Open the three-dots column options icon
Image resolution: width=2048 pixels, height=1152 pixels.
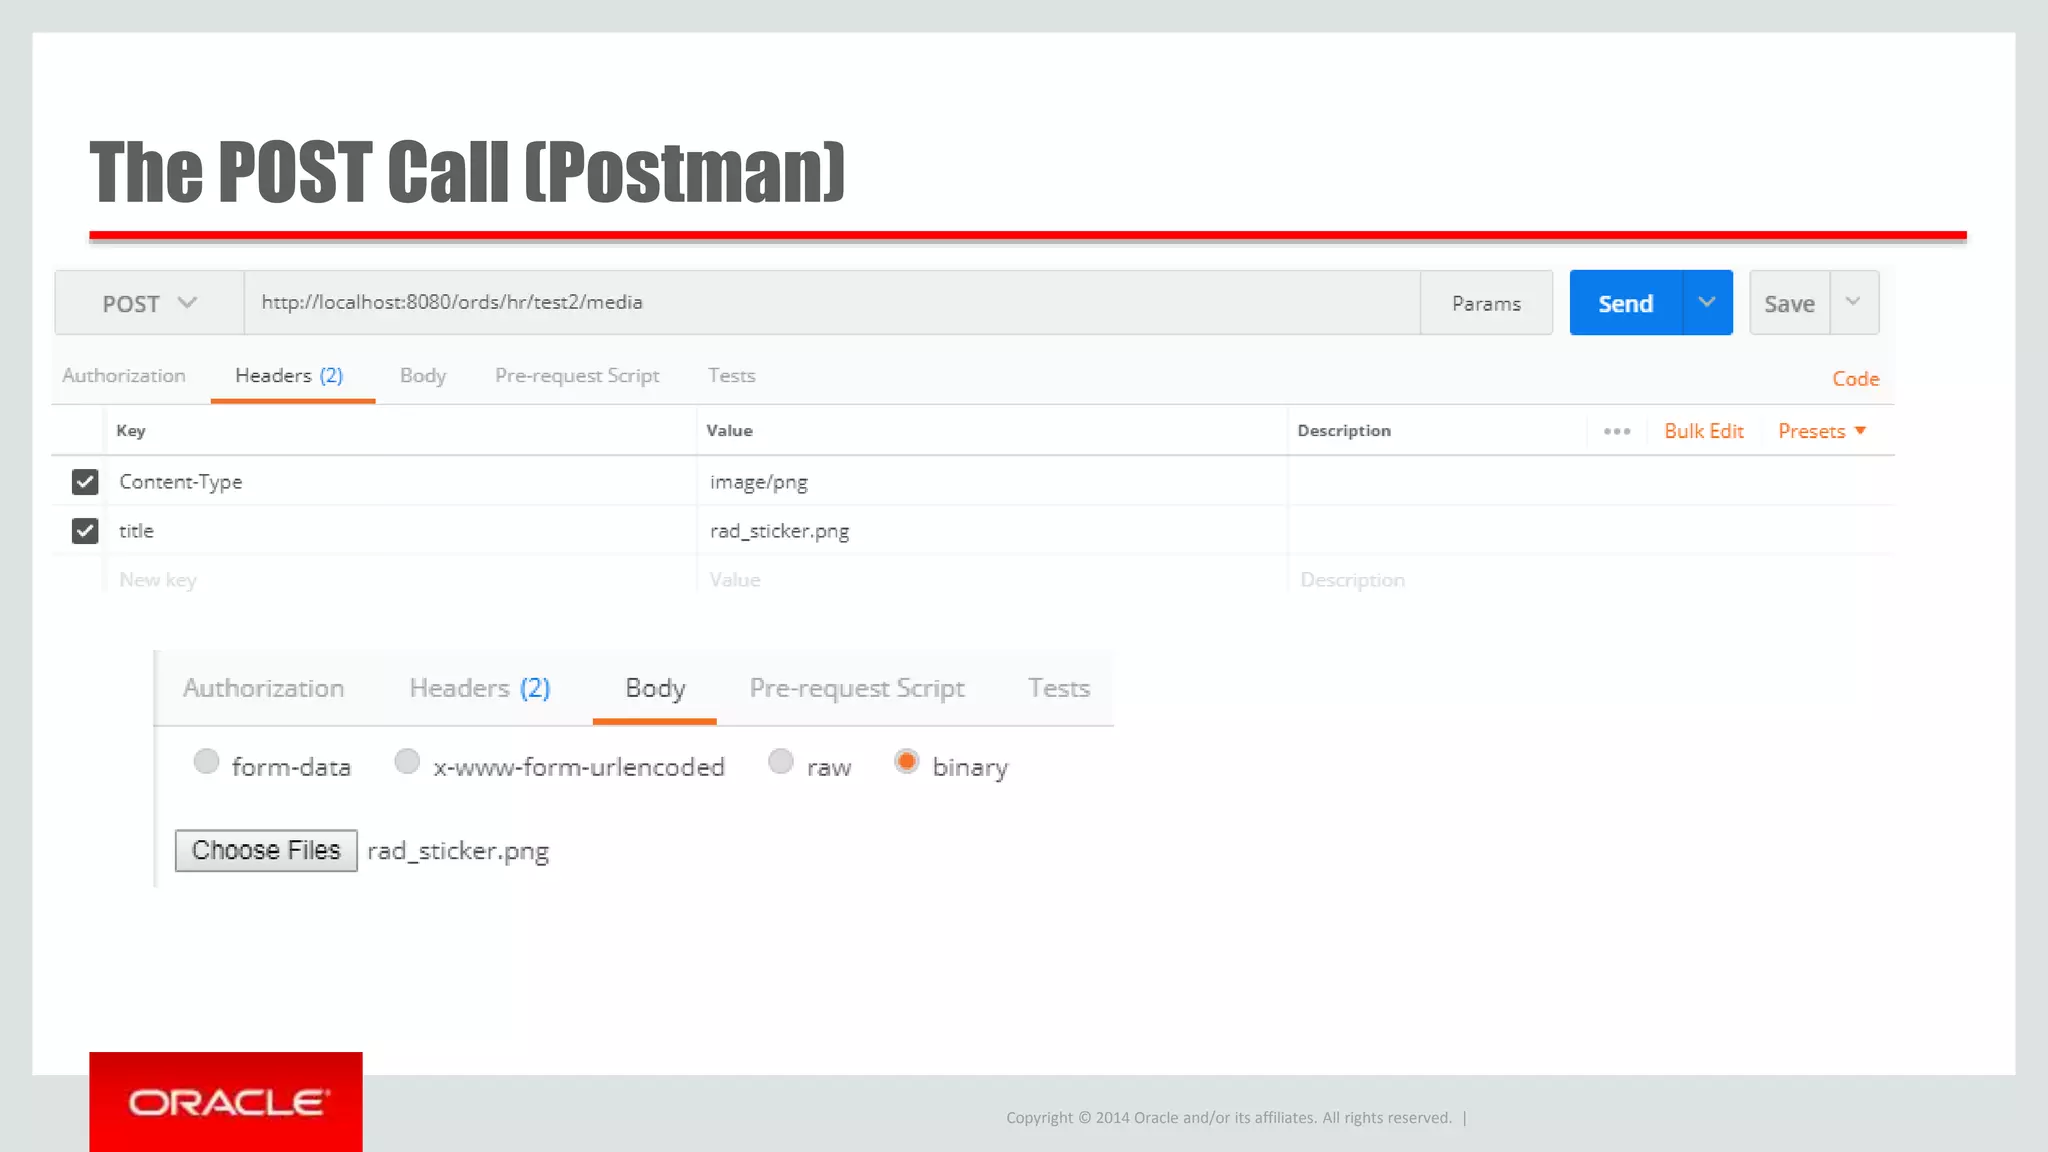[1617, 431]
